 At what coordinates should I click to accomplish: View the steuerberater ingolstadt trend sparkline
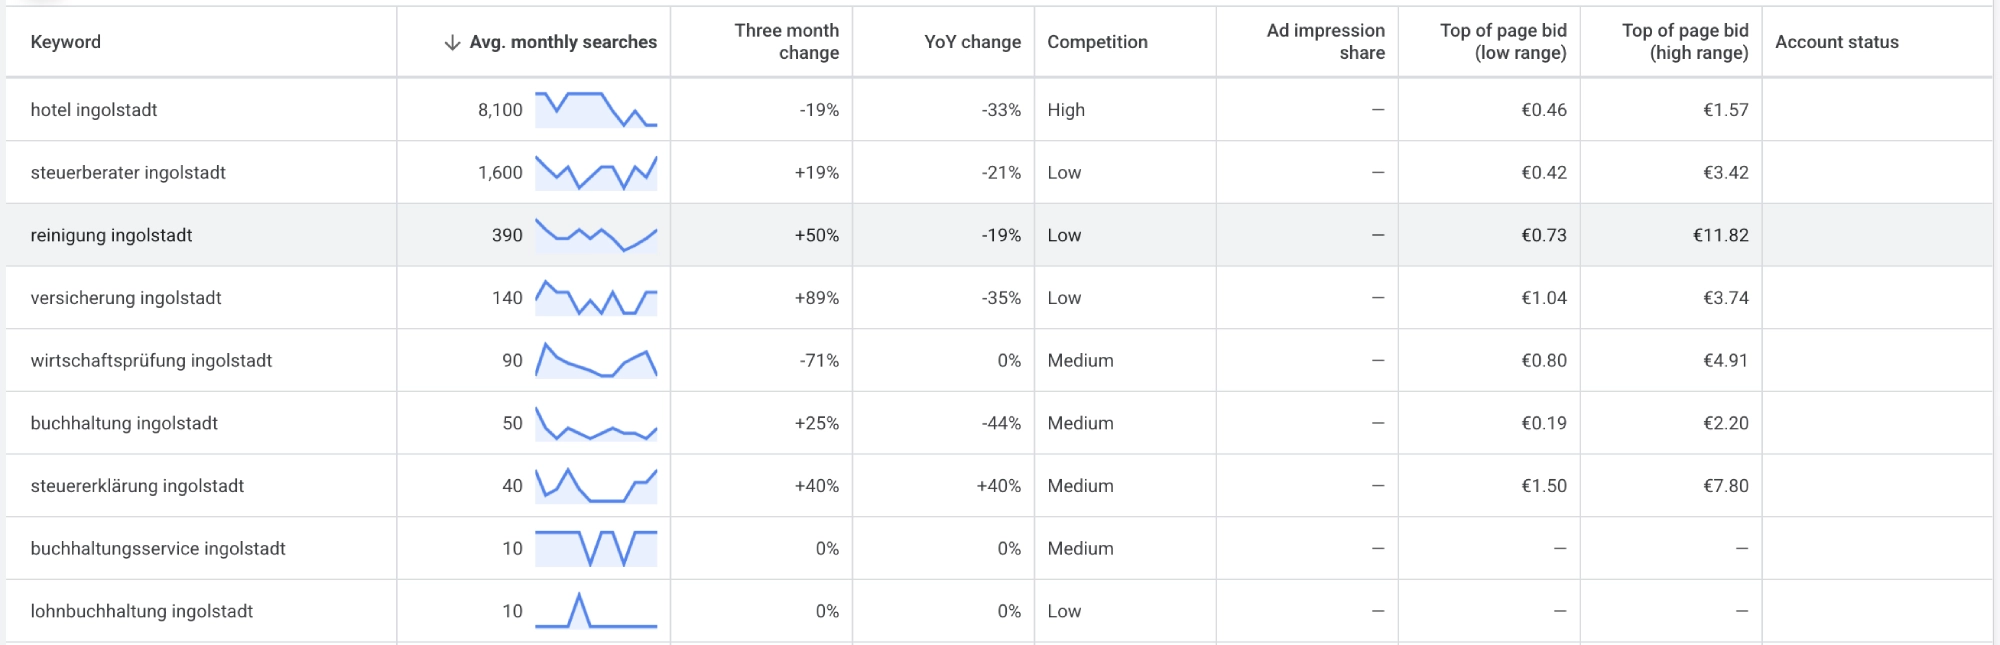(x=596, y=173)
